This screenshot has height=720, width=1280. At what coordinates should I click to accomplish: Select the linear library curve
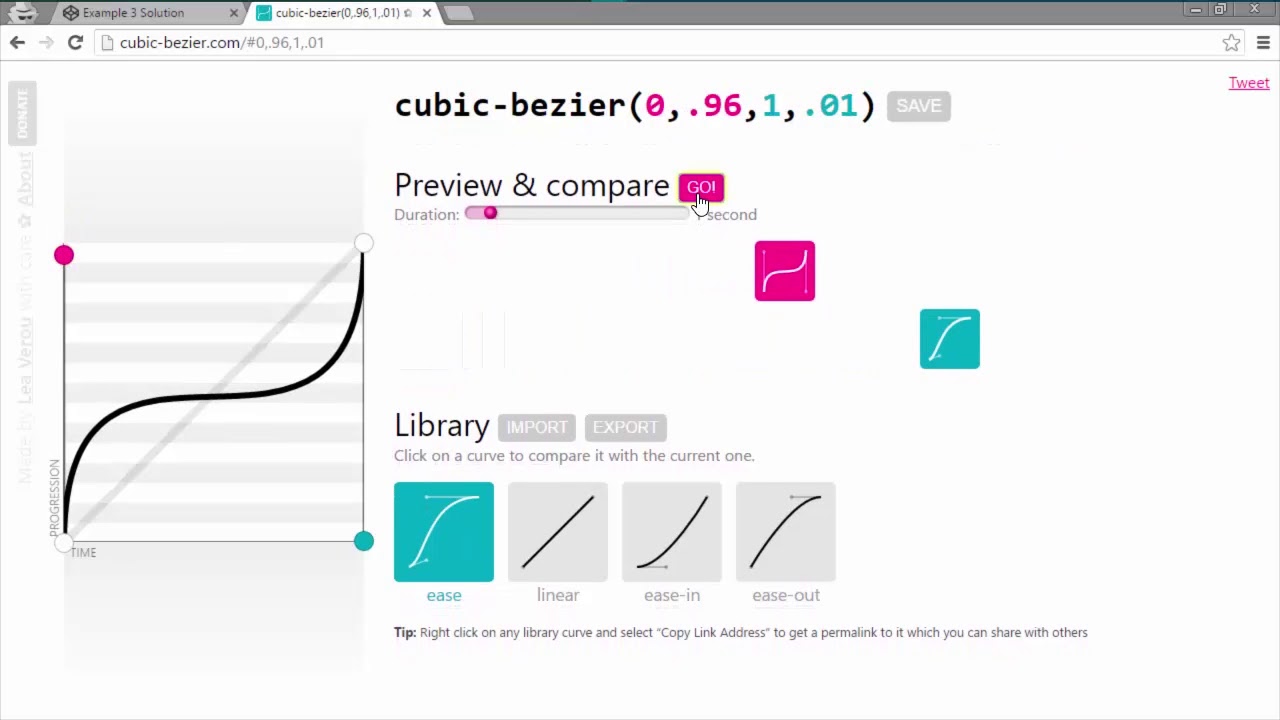point(558,532)
